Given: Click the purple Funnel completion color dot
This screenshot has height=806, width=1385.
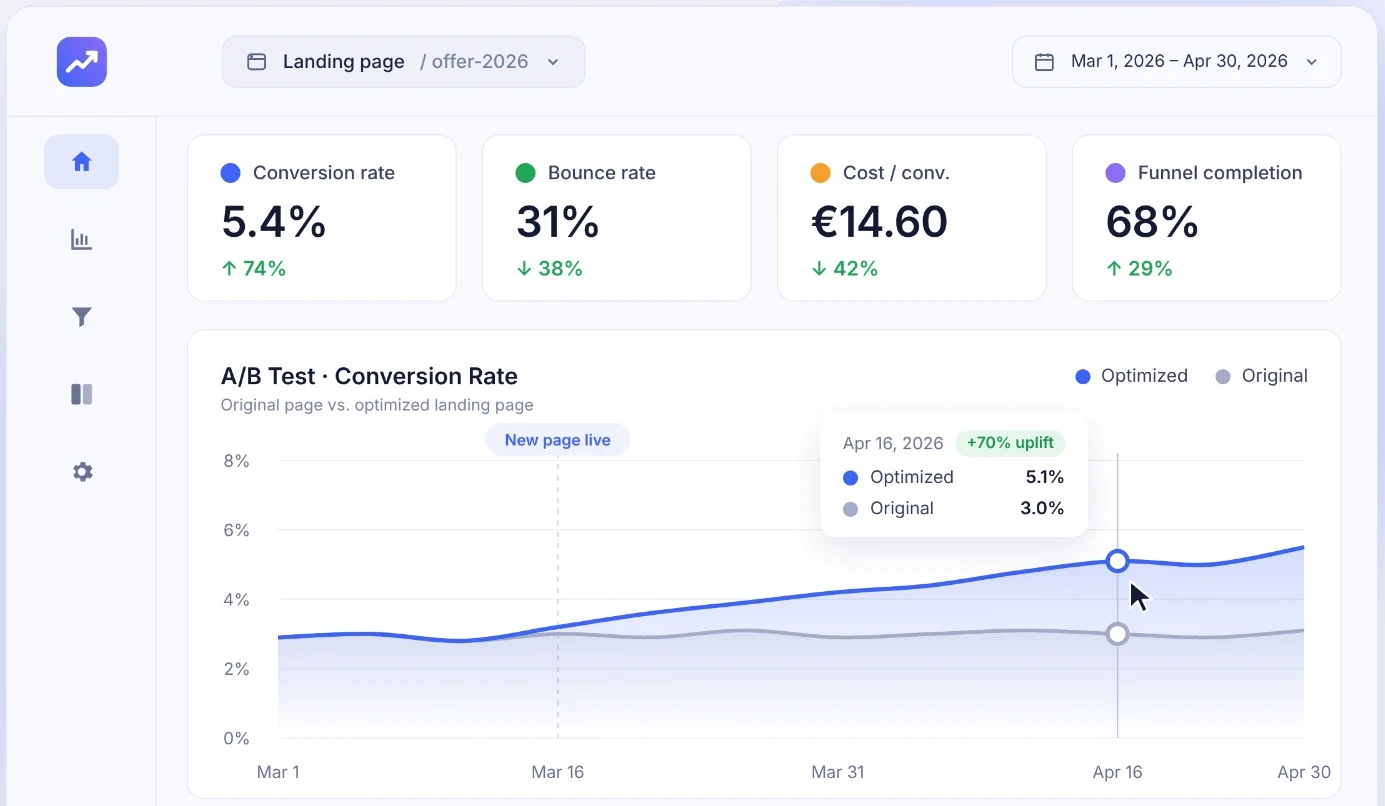Looking at the screenshot, I should coord(1116,173).
